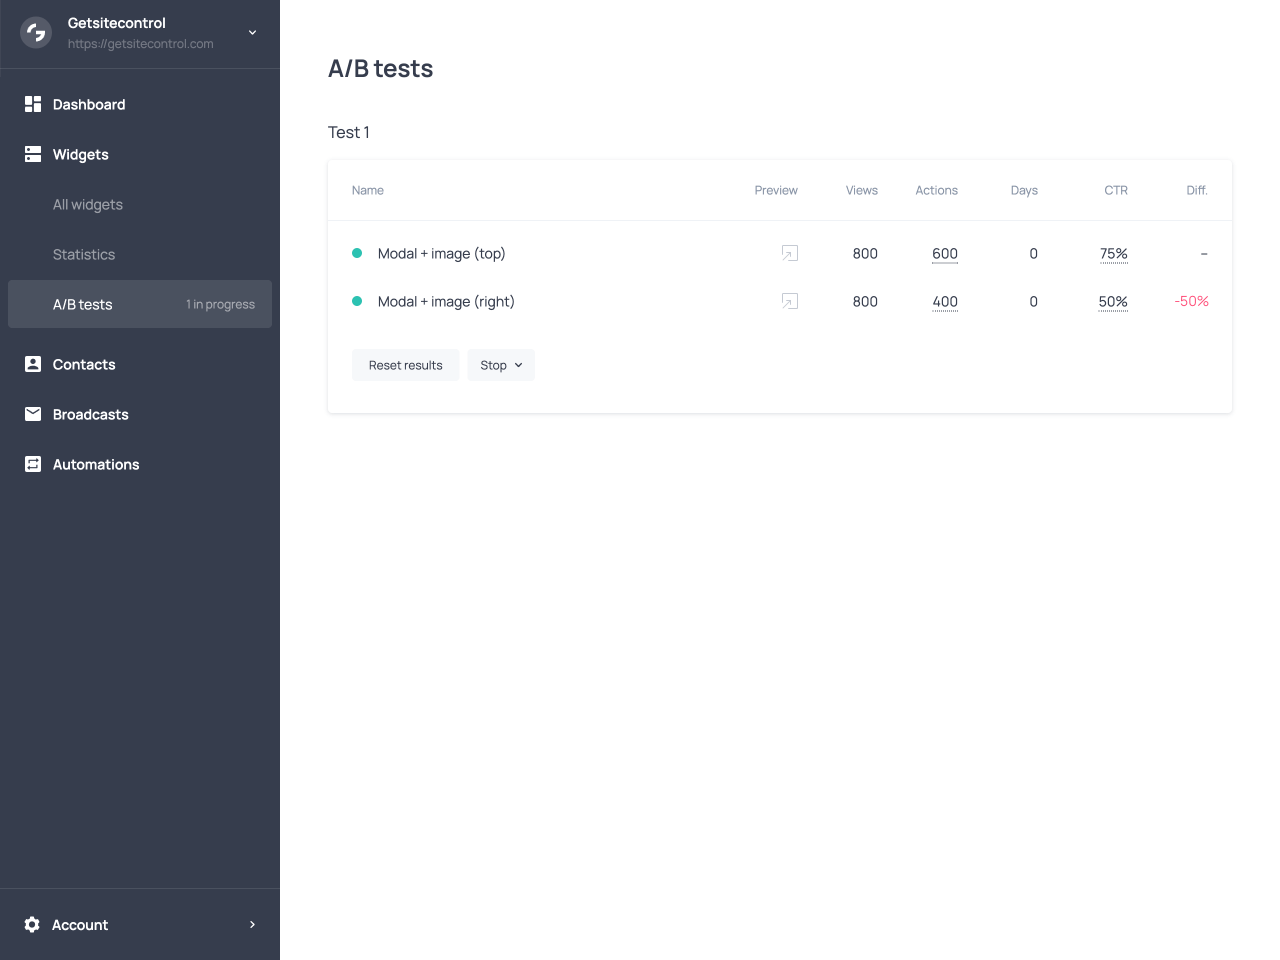
Task: Select the Automations icon
Action: (33, 464)
